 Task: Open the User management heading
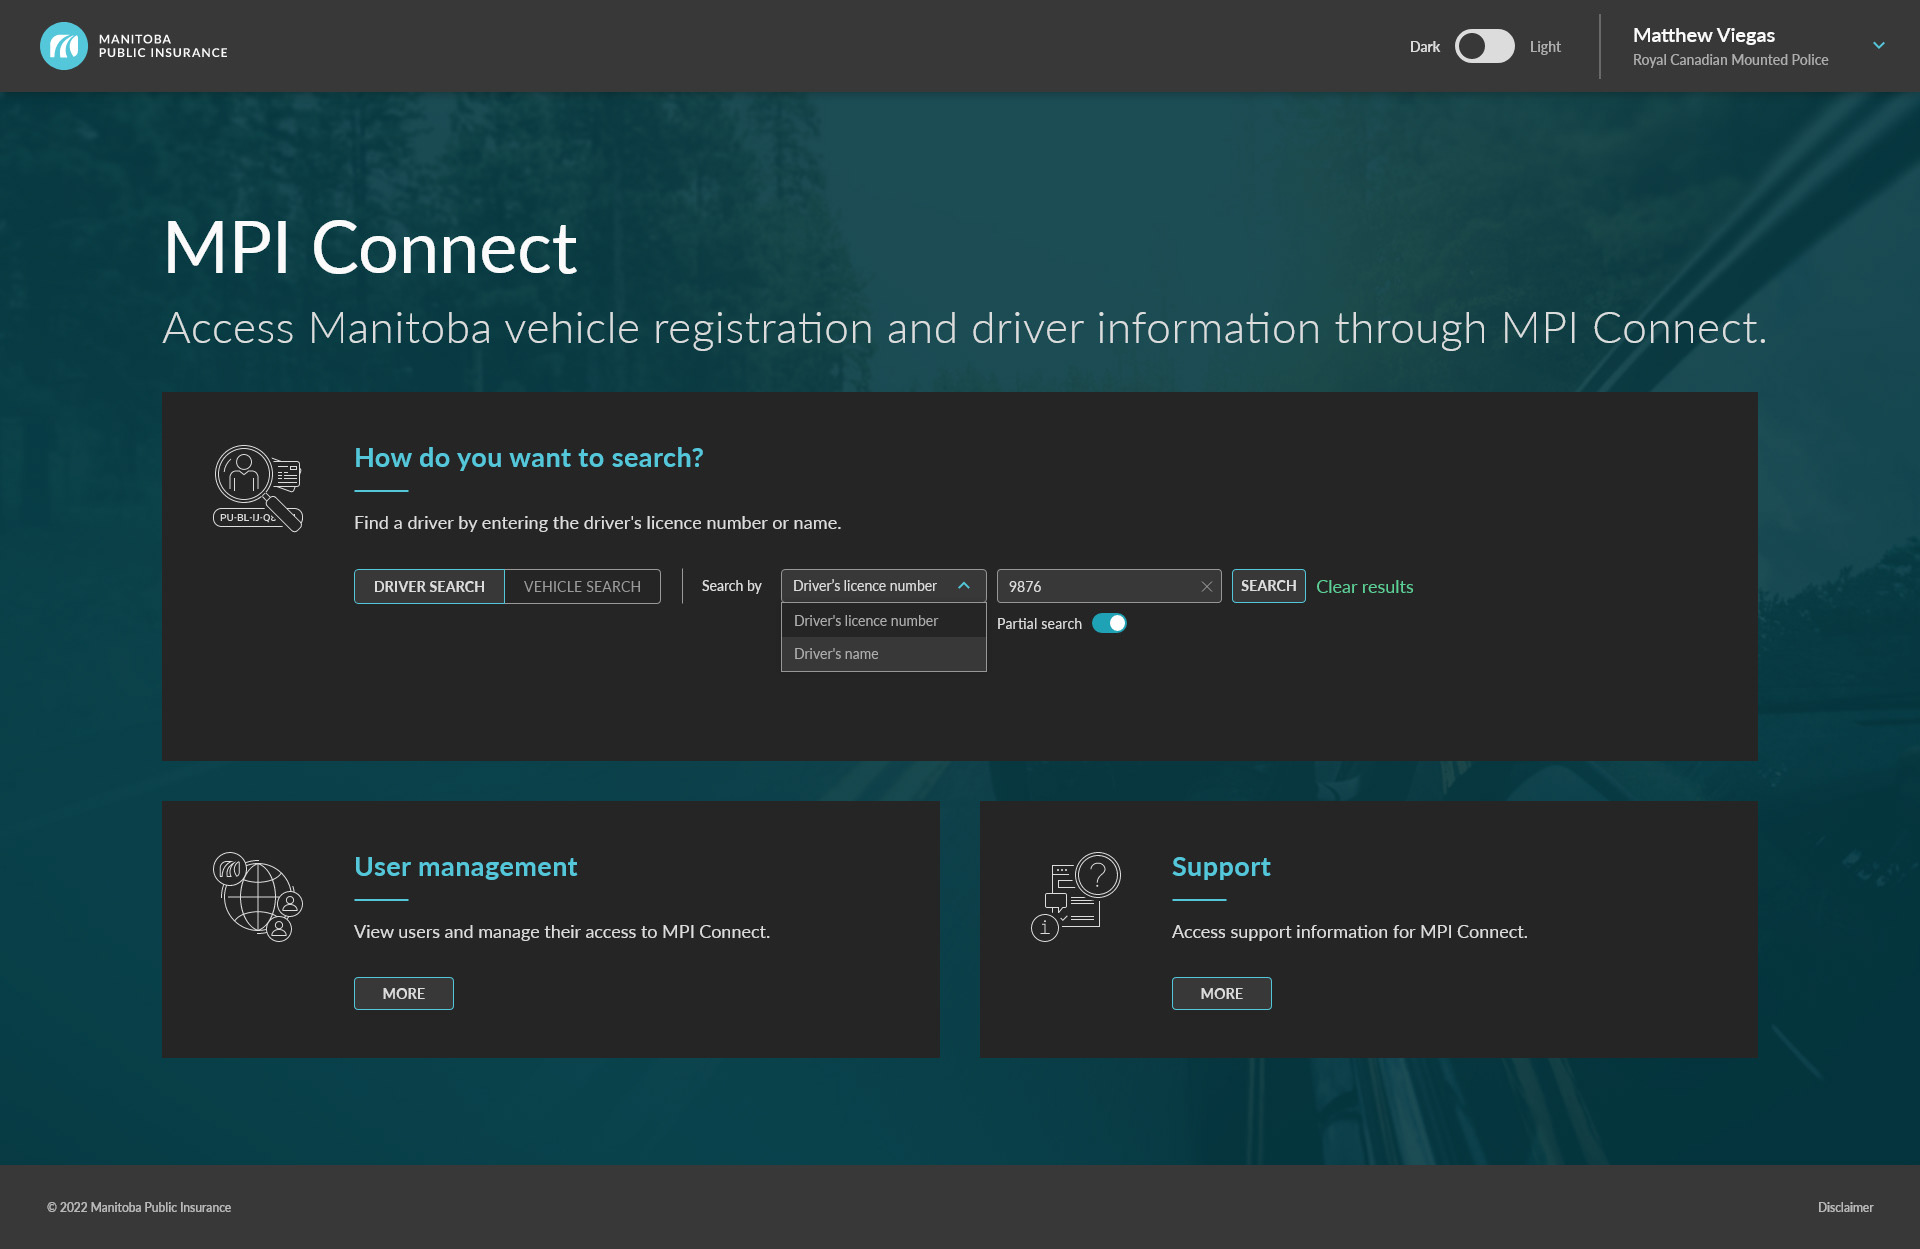[x=465, y=867]
